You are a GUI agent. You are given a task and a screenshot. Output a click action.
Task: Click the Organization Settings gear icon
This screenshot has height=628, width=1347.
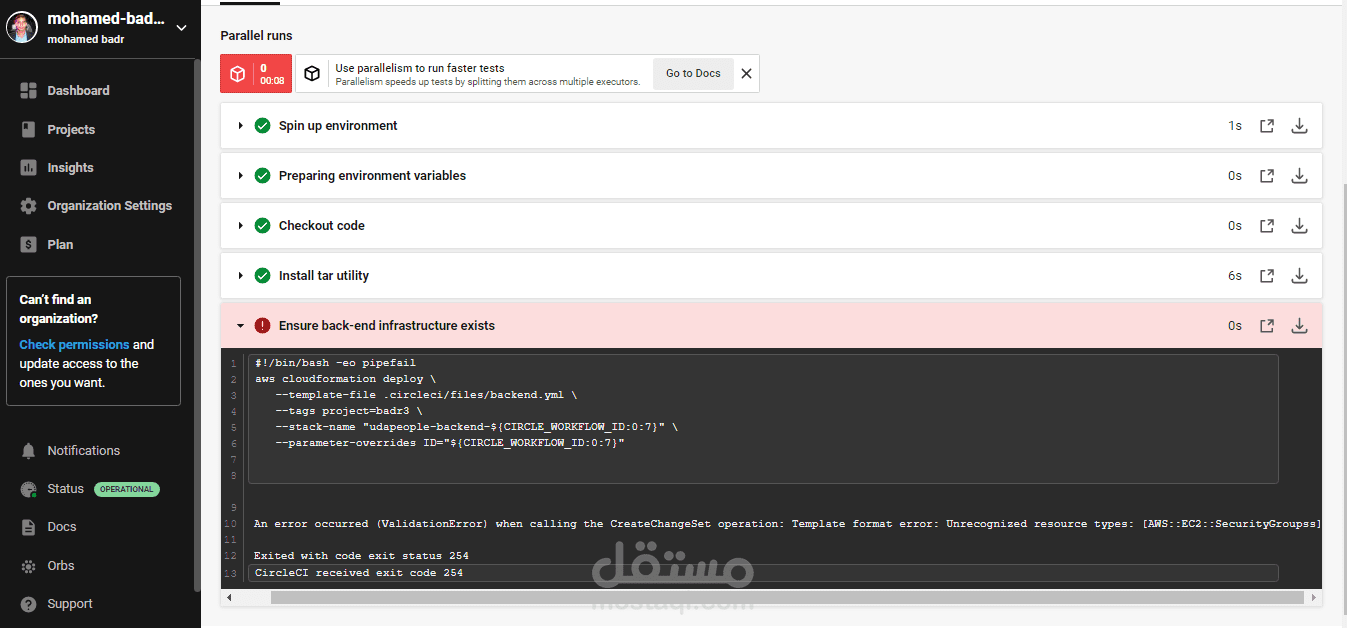[28, 206]
